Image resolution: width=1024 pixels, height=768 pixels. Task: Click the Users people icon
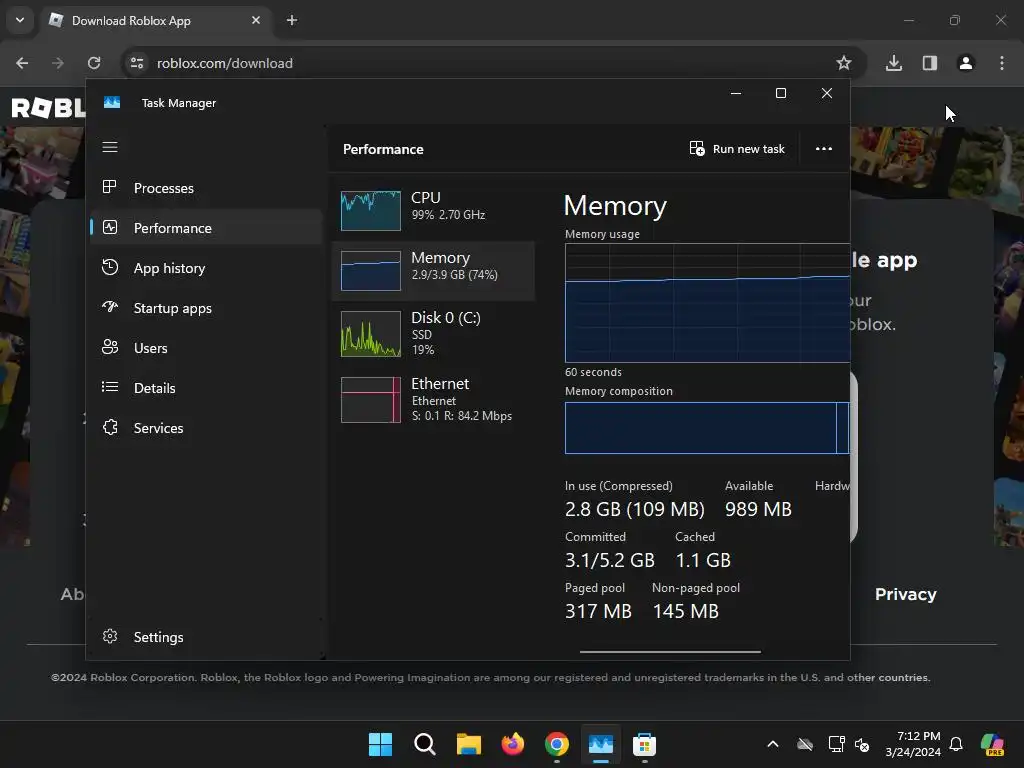point(110,347)
